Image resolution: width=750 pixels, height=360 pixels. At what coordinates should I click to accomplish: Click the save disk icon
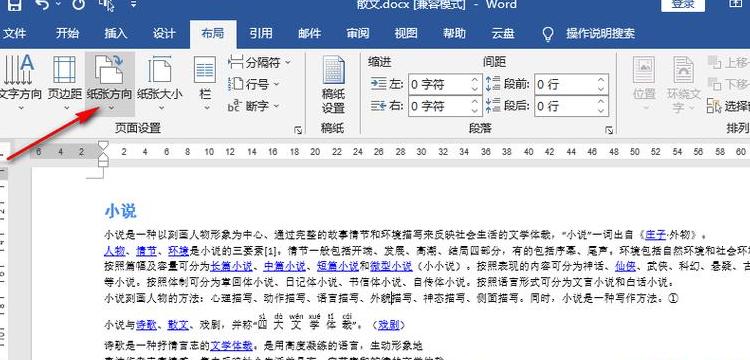[x=14, y=5]
